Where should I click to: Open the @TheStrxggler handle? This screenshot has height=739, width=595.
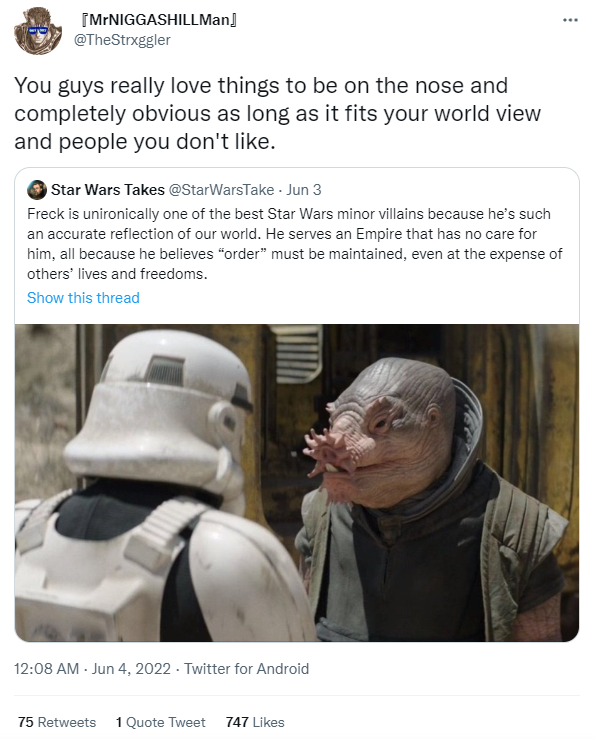tap(122, 40)
